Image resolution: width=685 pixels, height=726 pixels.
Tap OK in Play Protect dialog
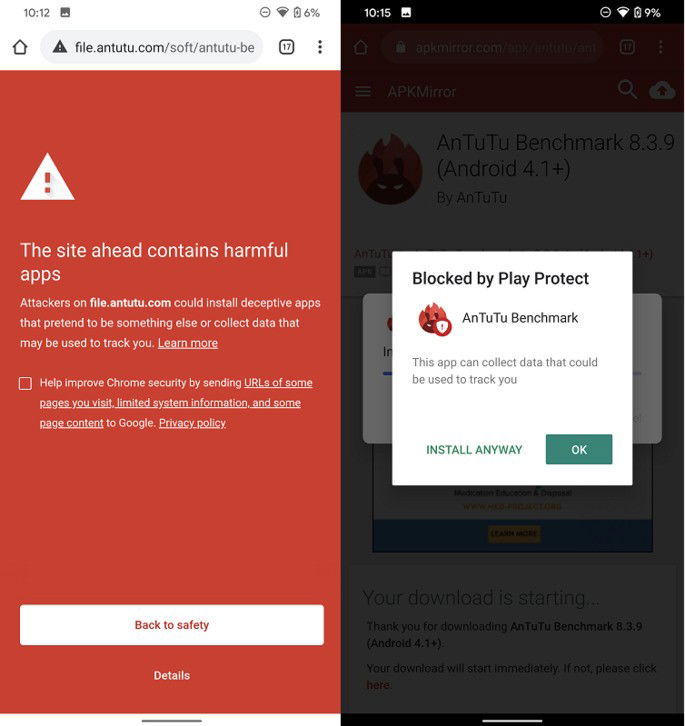coord(578,449)
